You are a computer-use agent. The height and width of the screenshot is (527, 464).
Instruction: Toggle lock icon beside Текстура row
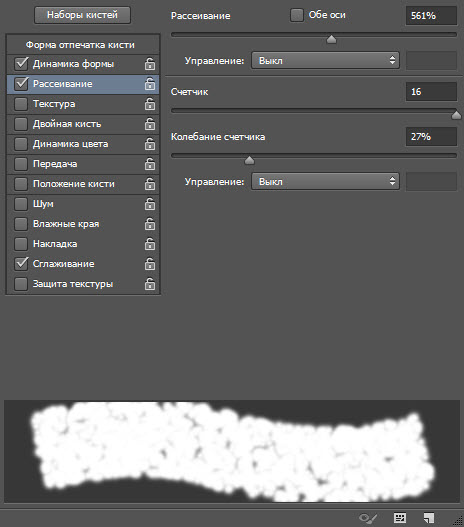[150, 104]
